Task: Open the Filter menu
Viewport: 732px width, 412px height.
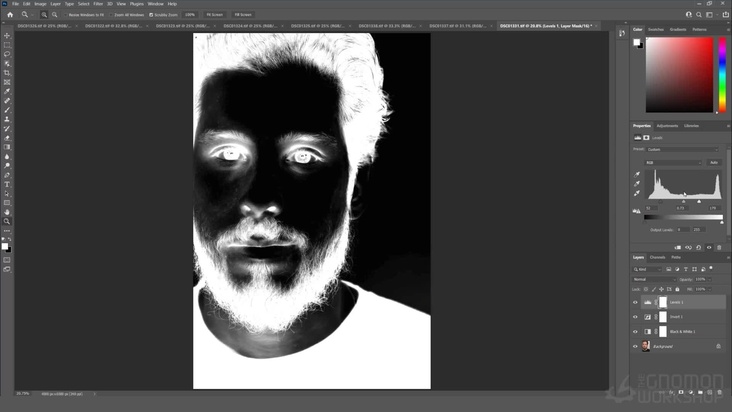Action: 98,4
